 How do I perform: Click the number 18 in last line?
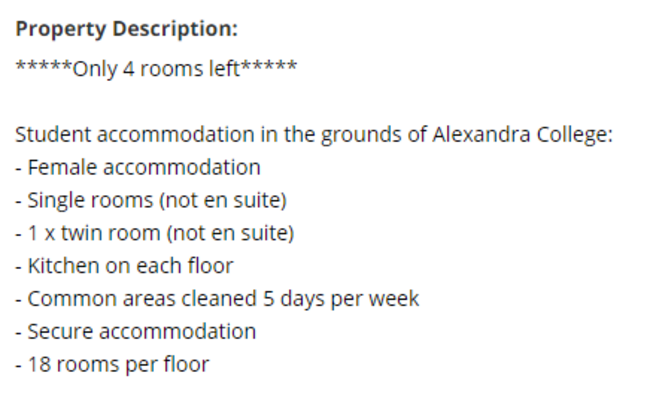39,365
